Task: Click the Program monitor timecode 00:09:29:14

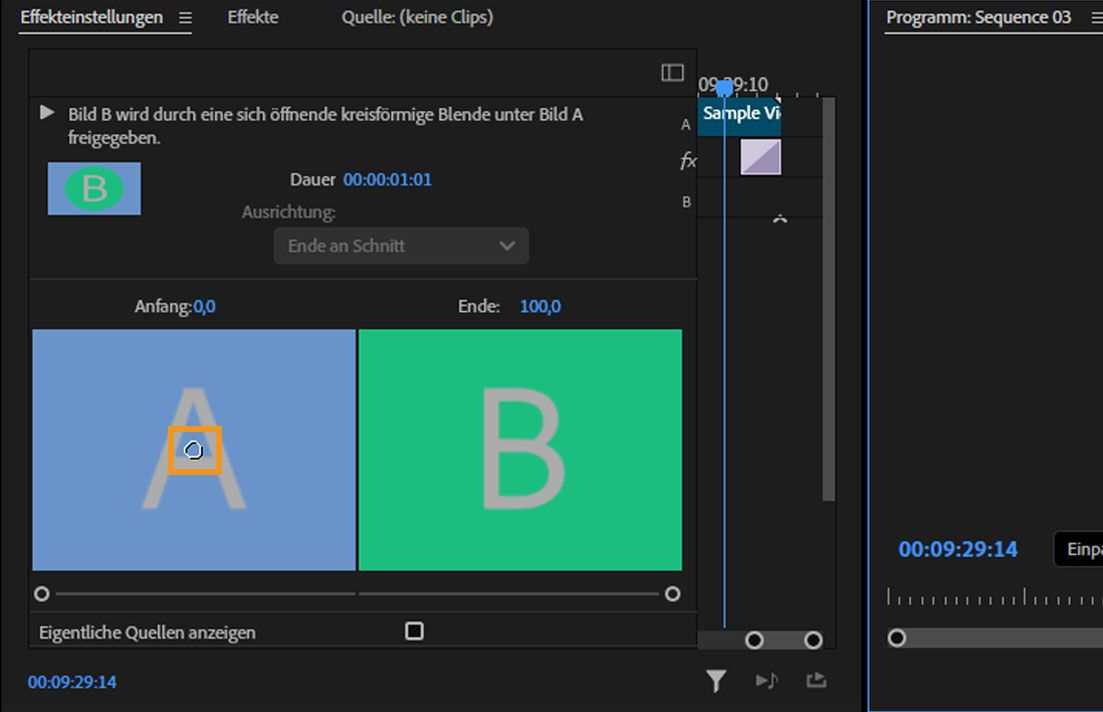Action: tap(958, 549)
